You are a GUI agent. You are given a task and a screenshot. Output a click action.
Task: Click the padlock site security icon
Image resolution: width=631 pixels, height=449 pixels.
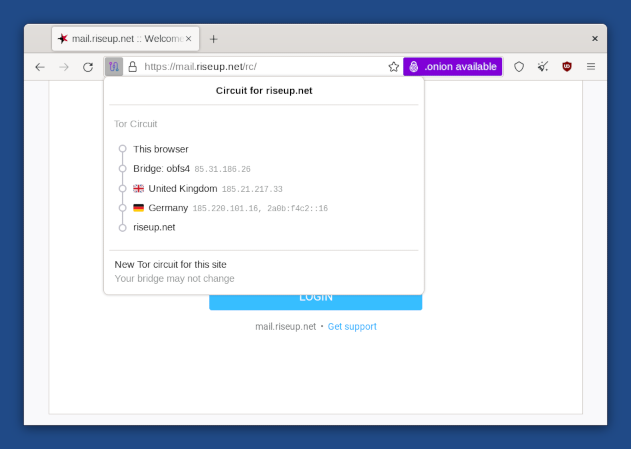132,67
